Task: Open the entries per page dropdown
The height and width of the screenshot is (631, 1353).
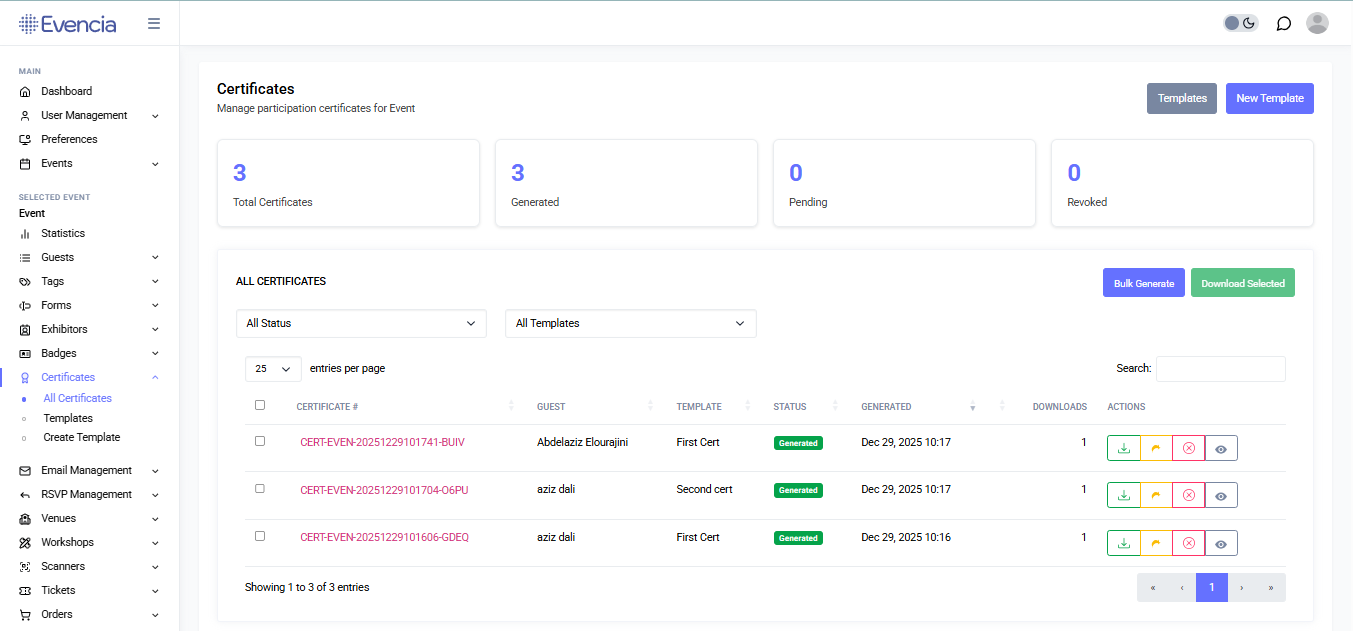Action: click(273, 368)
